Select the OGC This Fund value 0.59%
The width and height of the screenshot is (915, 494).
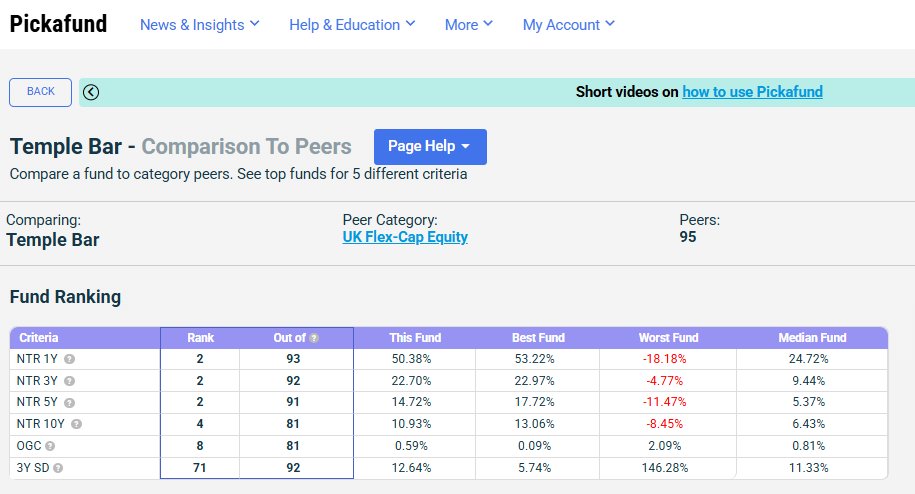click(x=411, y=446)
